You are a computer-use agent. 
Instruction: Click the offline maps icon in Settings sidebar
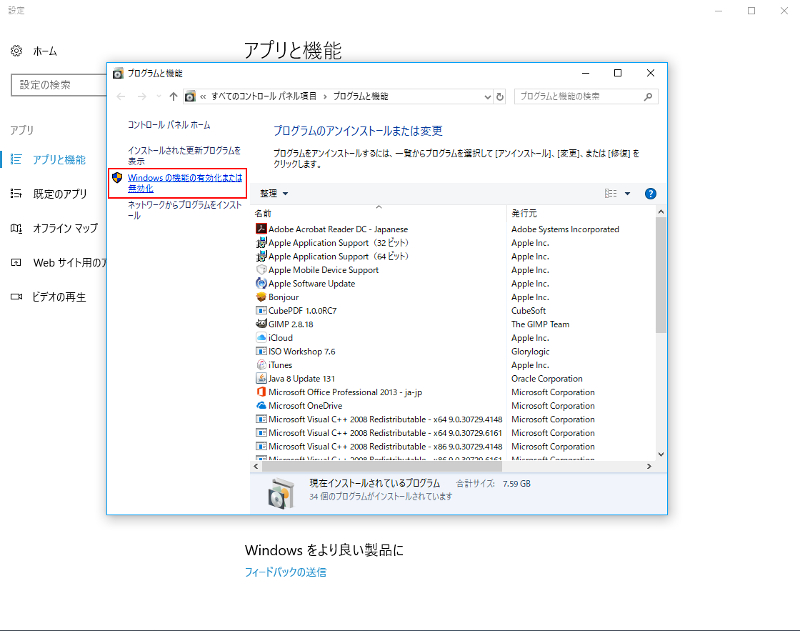[x=16, y=228]
